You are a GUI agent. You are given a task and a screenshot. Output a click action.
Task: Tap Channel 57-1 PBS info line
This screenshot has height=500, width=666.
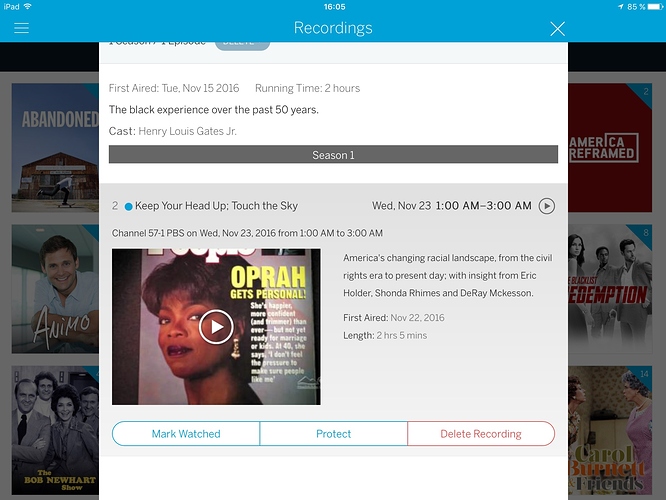pyautogui.click(x=247, y=233)
